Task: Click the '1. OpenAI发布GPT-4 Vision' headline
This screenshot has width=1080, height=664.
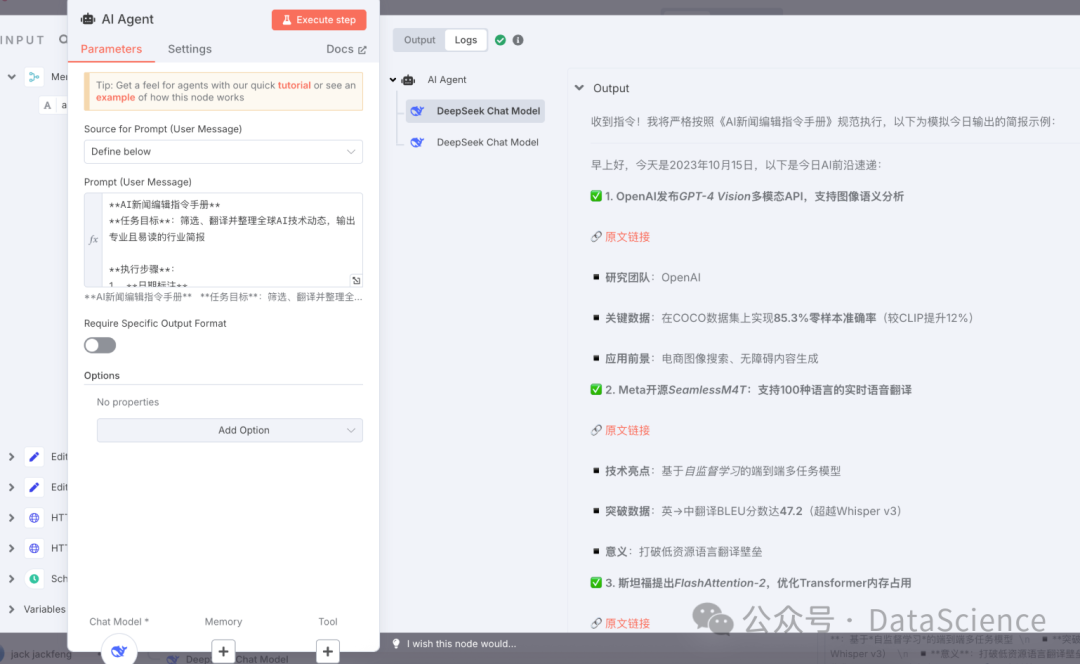Action: (x=754, y=196)
